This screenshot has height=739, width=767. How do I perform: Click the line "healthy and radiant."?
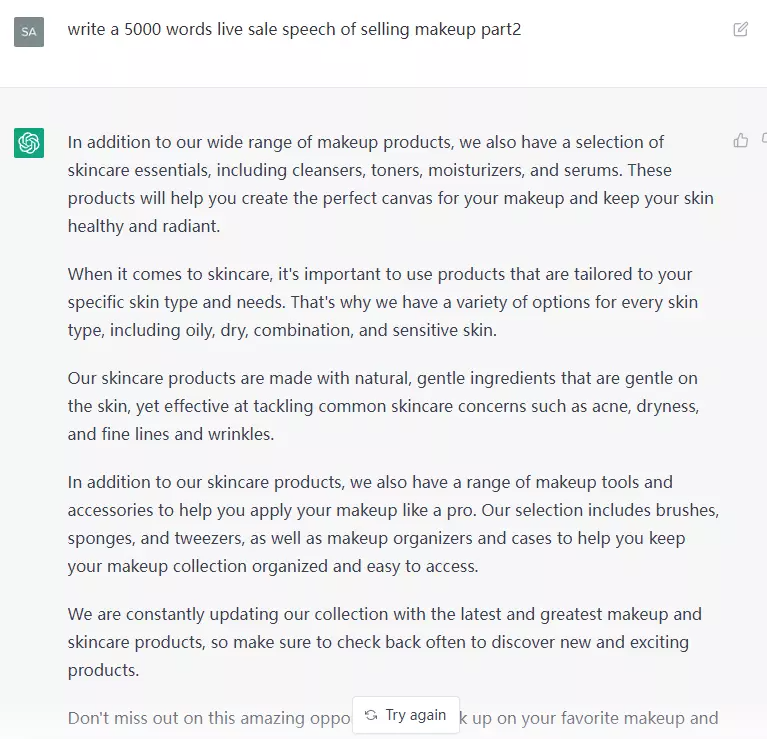coord(144,226)
